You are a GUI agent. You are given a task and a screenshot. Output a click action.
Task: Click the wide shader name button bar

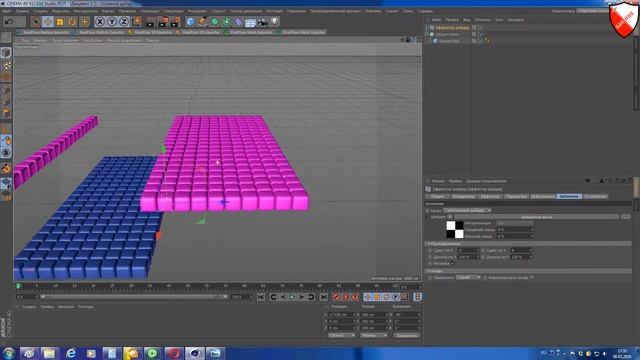(x=537, y=217)
